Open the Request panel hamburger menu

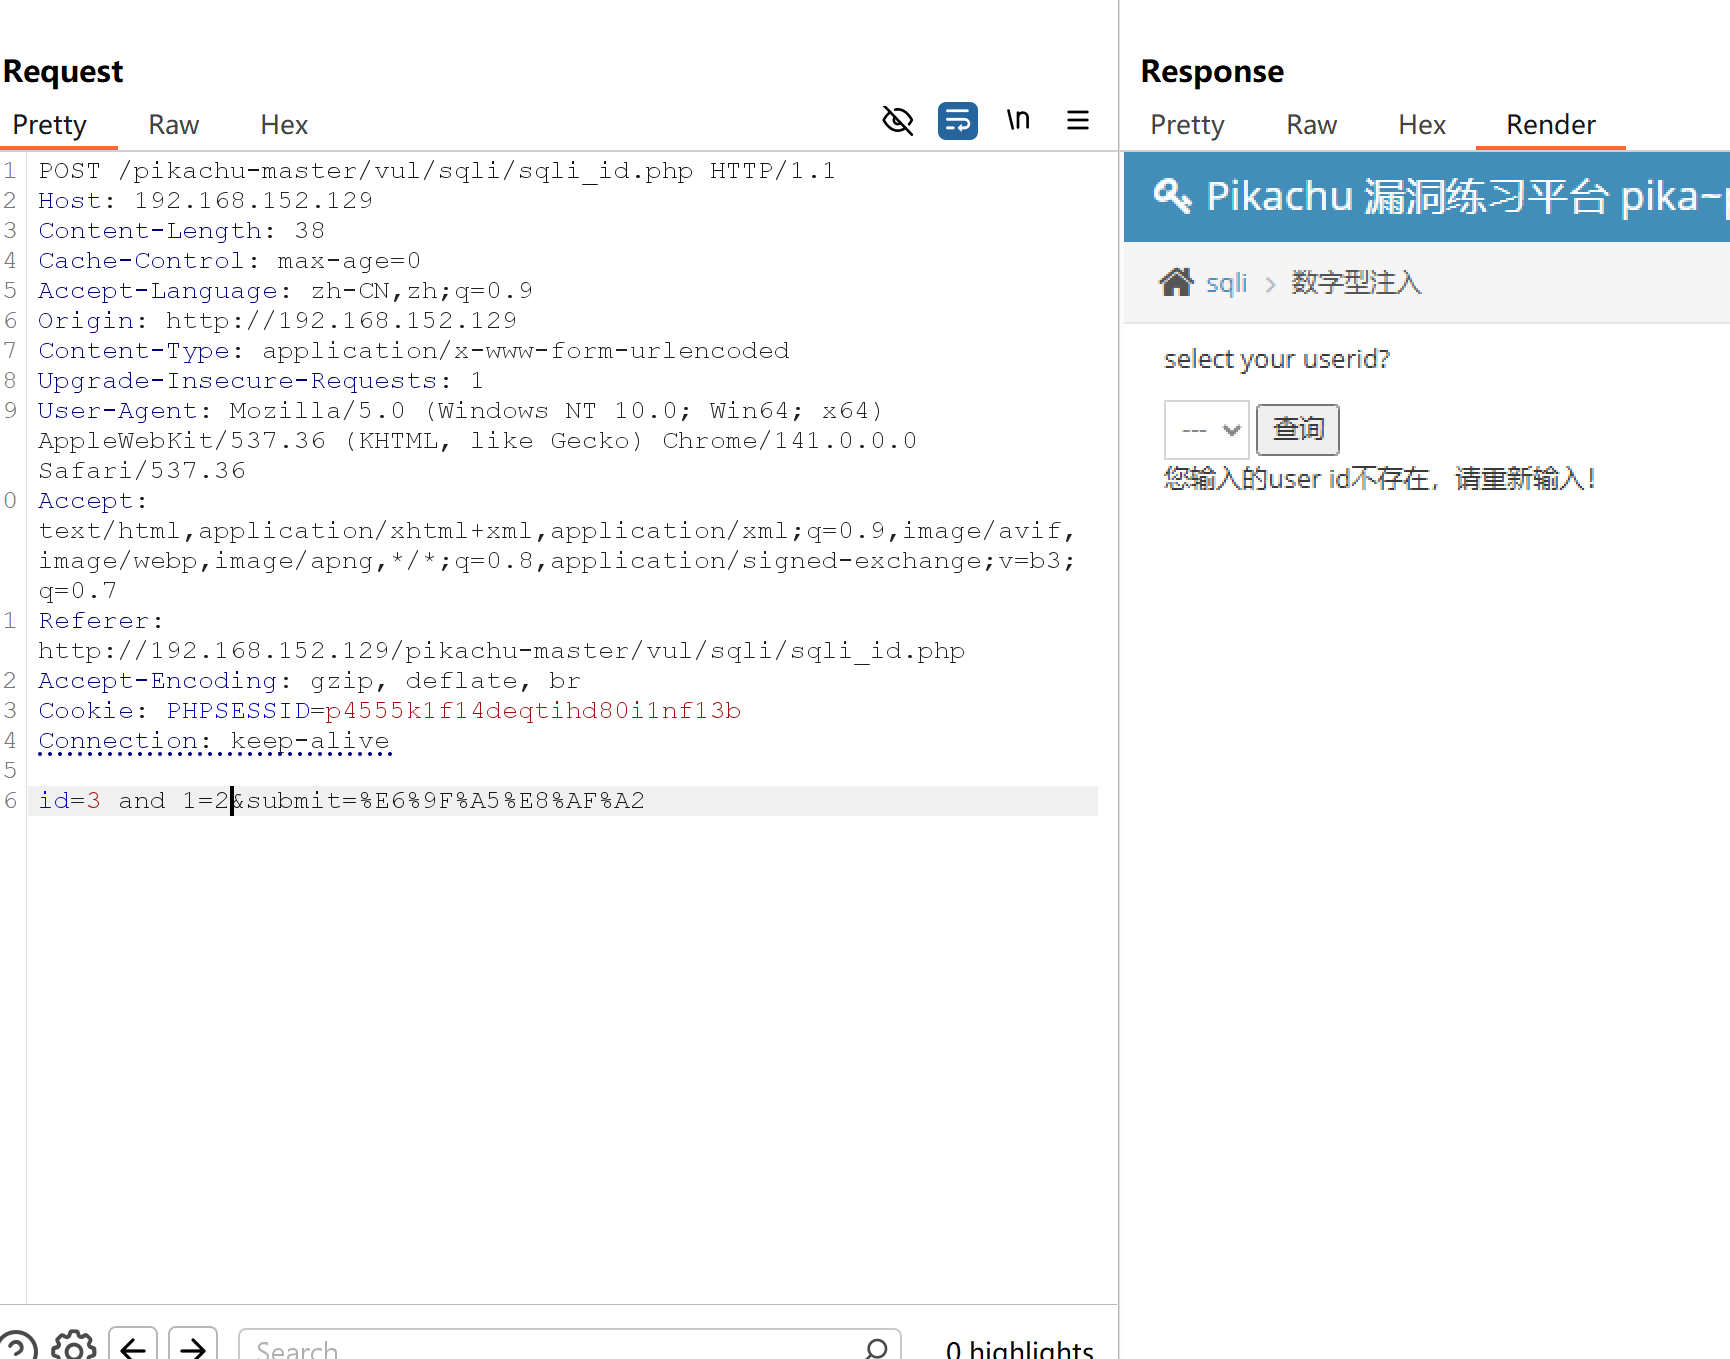tap(1078, 121)
